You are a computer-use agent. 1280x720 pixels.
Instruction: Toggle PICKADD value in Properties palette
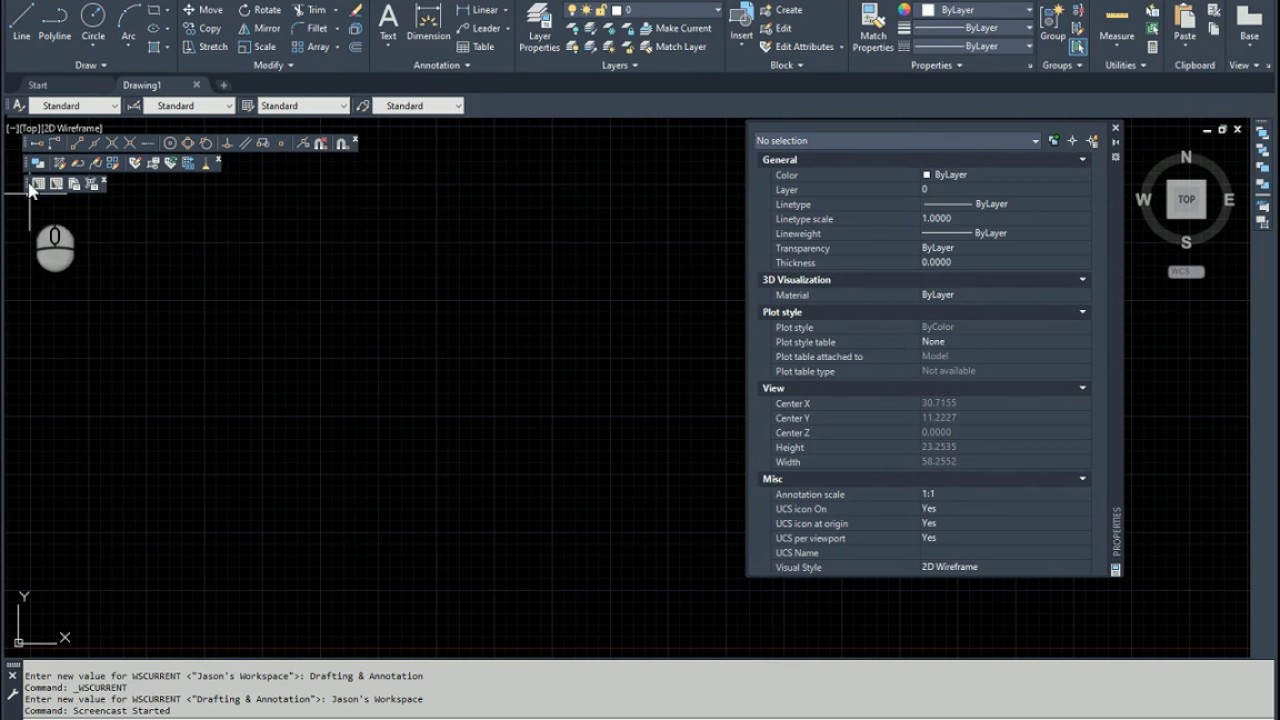(1053, 141)
